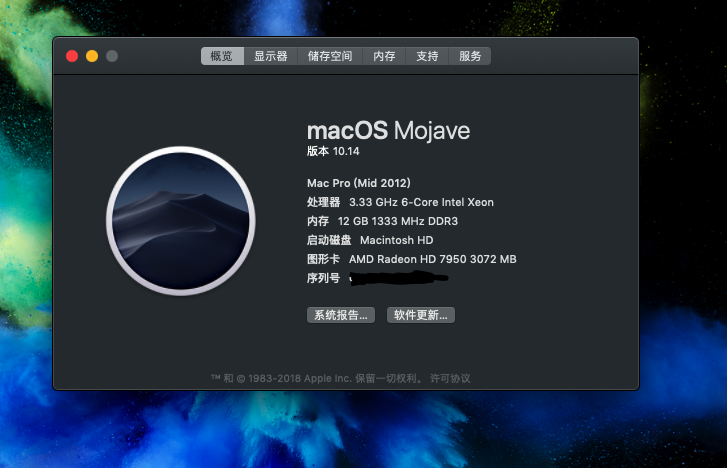This screenshot has height=468, width=727.
Task: Click the macOS Mojave title text
Action: click(389, 131)
